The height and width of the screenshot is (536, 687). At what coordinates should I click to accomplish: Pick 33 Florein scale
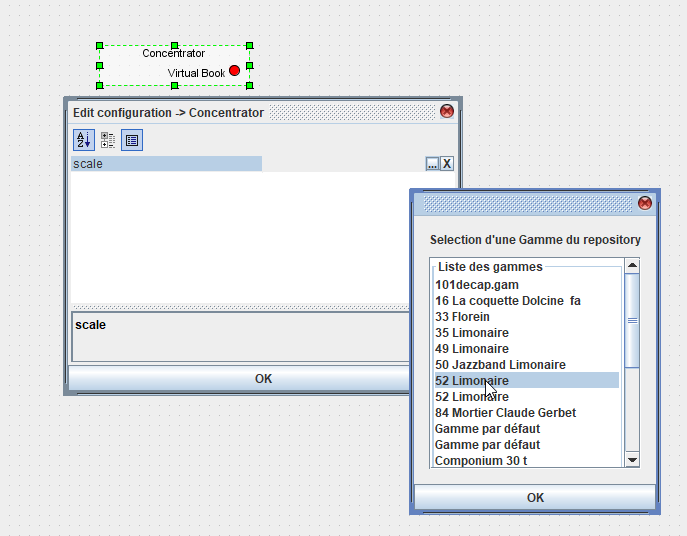coord(462,317)
